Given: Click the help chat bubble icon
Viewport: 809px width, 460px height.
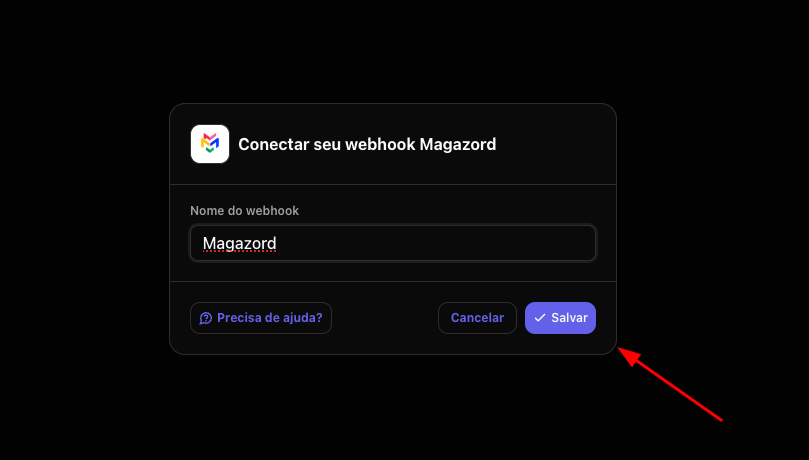Looking at the screenshot, I should click(206, 318).
